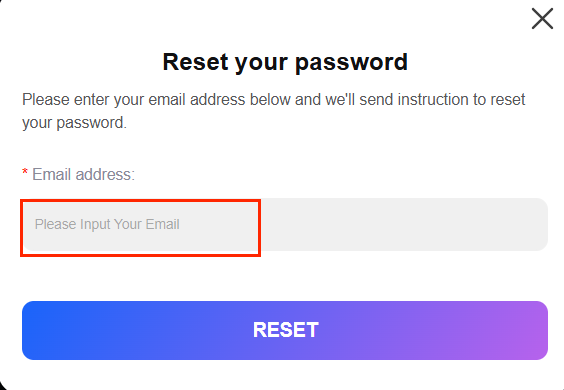Click the 'Reset your password' heading

click(x=285, y=62)
